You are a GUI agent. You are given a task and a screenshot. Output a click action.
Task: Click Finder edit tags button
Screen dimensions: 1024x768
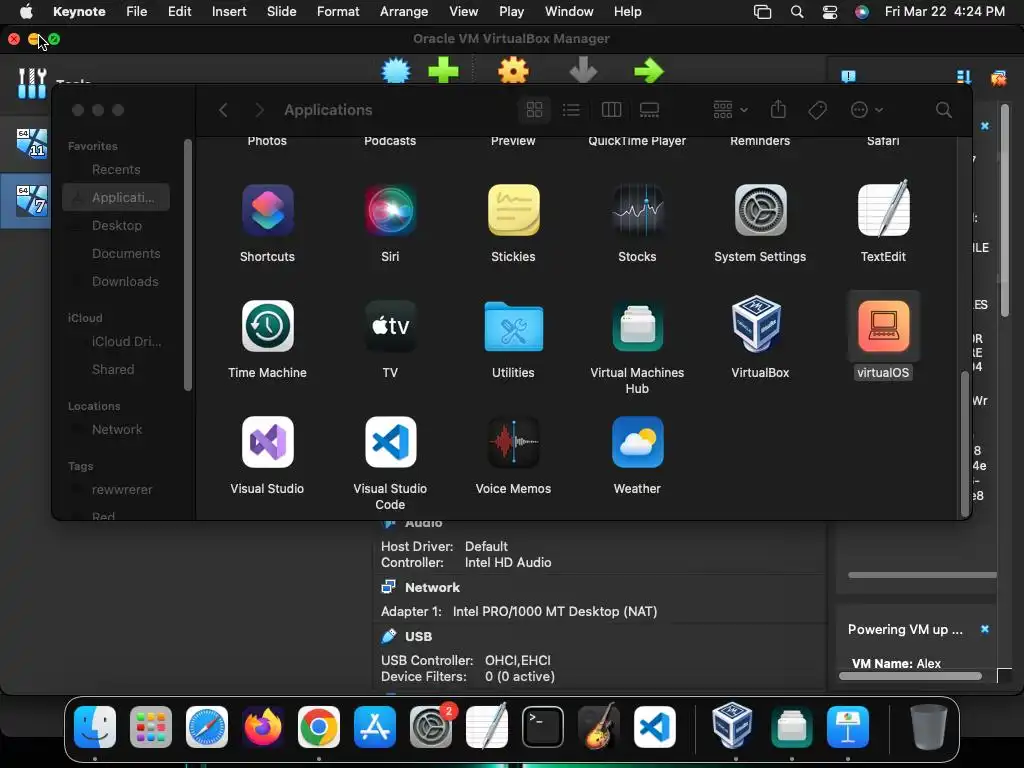coord(818,110)
